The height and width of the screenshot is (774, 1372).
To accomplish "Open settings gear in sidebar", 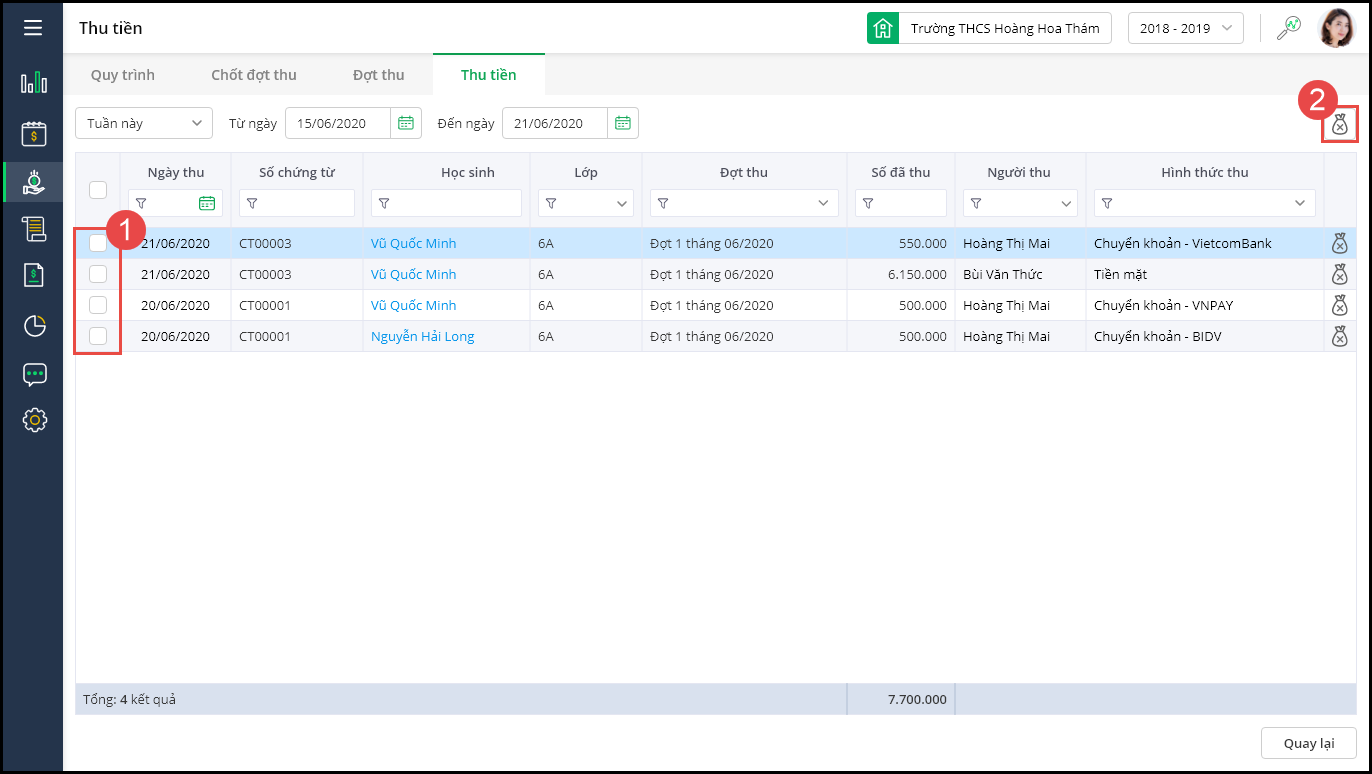I will click(34, 420).
